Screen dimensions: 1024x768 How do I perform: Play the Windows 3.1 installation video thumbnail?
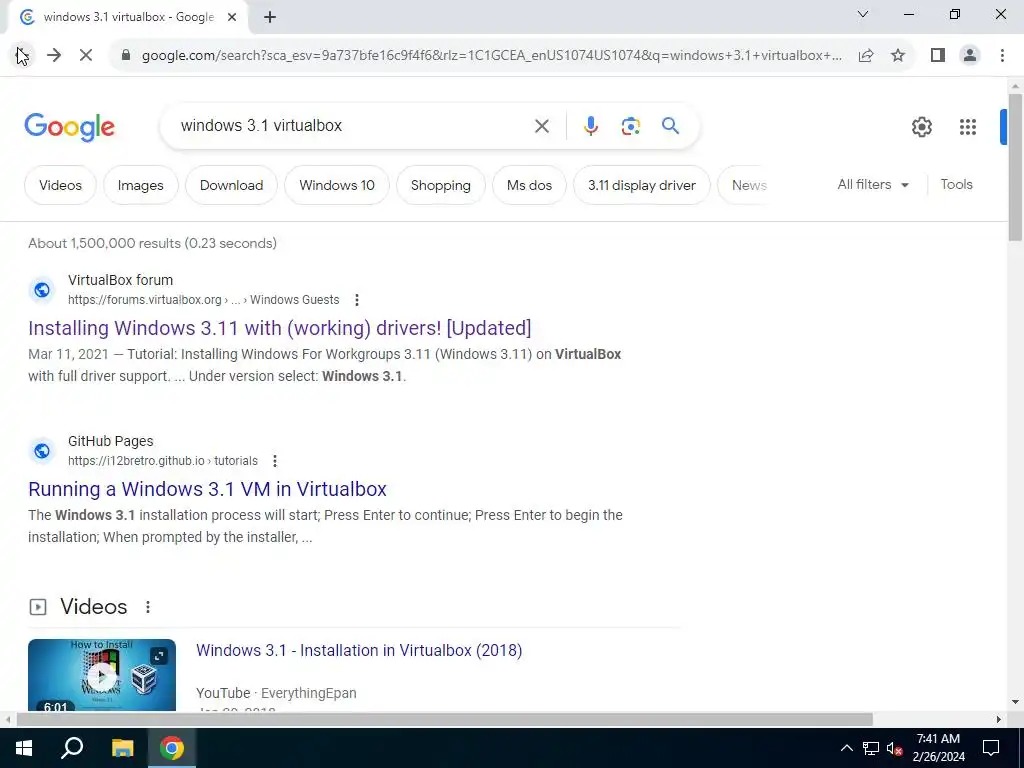(x=102, y=675)
